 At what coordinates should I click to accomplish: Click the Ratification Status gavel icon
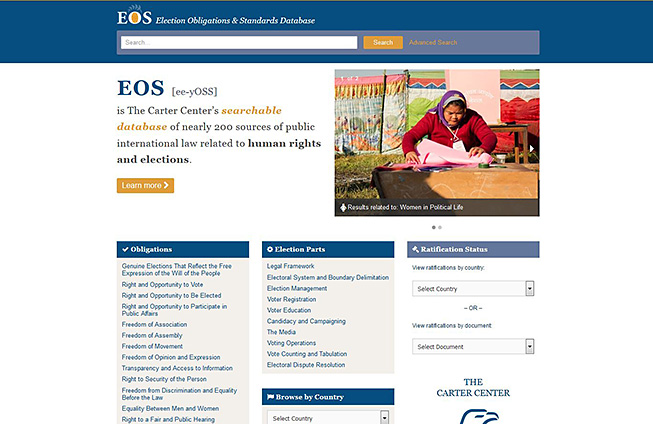coord(415,249)
